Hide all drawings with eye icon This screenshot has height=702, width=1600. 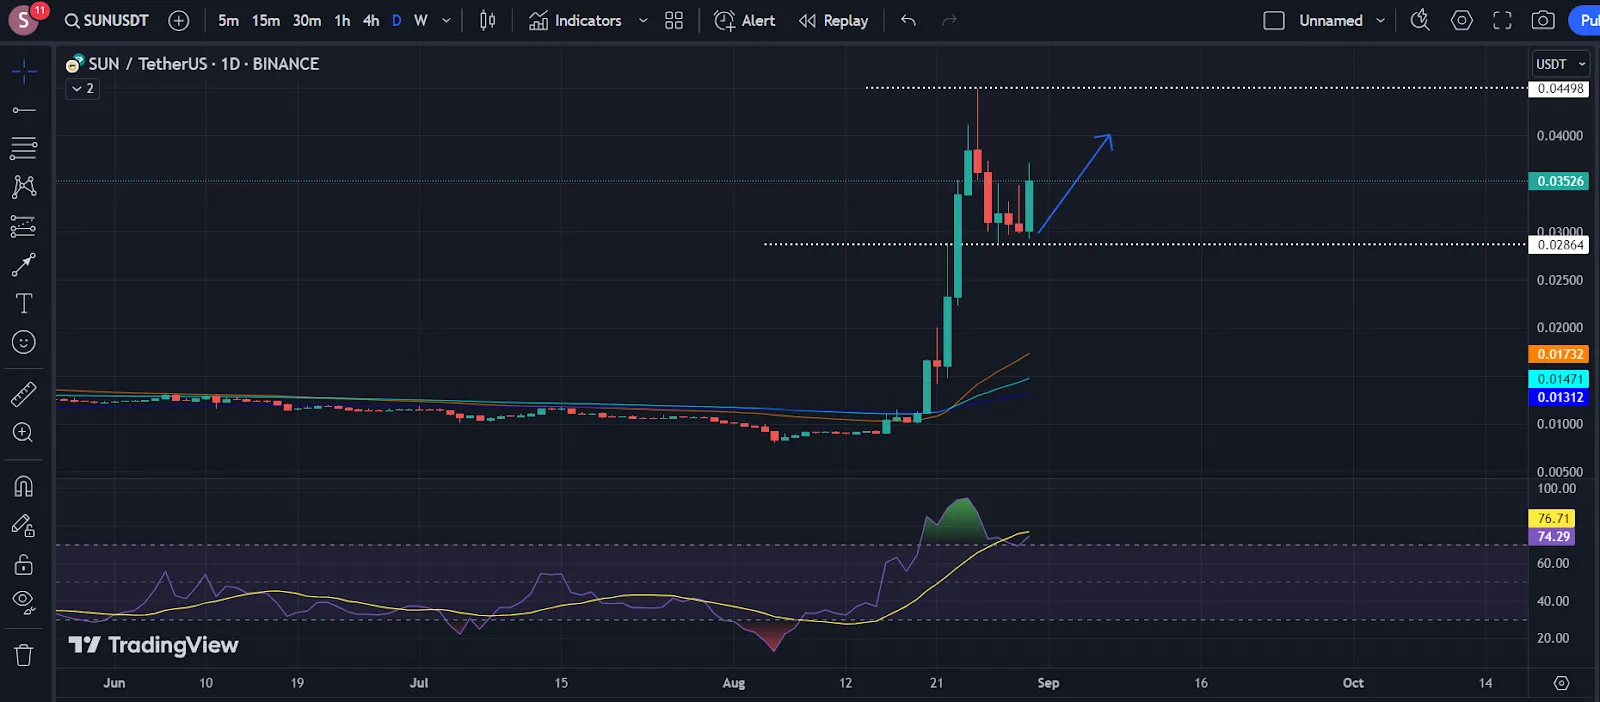(x=23, y=602)
